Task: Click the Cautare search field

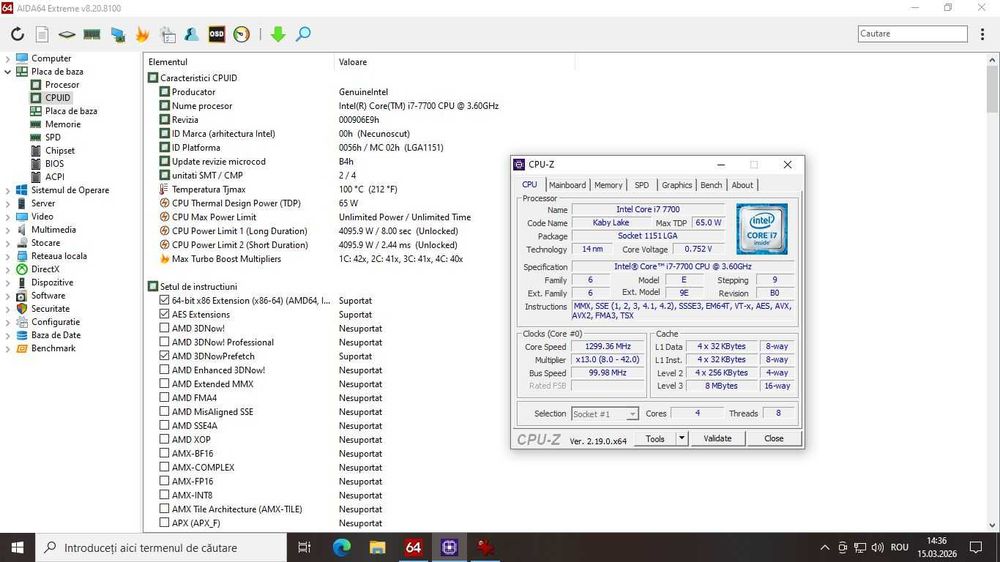Action: [x=913, y=34]
